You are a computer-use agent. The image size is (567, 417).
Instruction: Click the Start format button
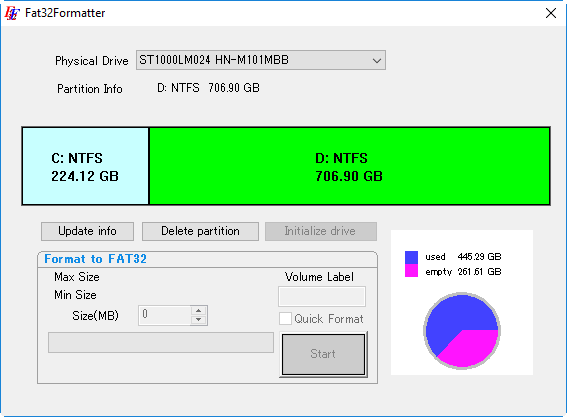[x=323, y=354]
